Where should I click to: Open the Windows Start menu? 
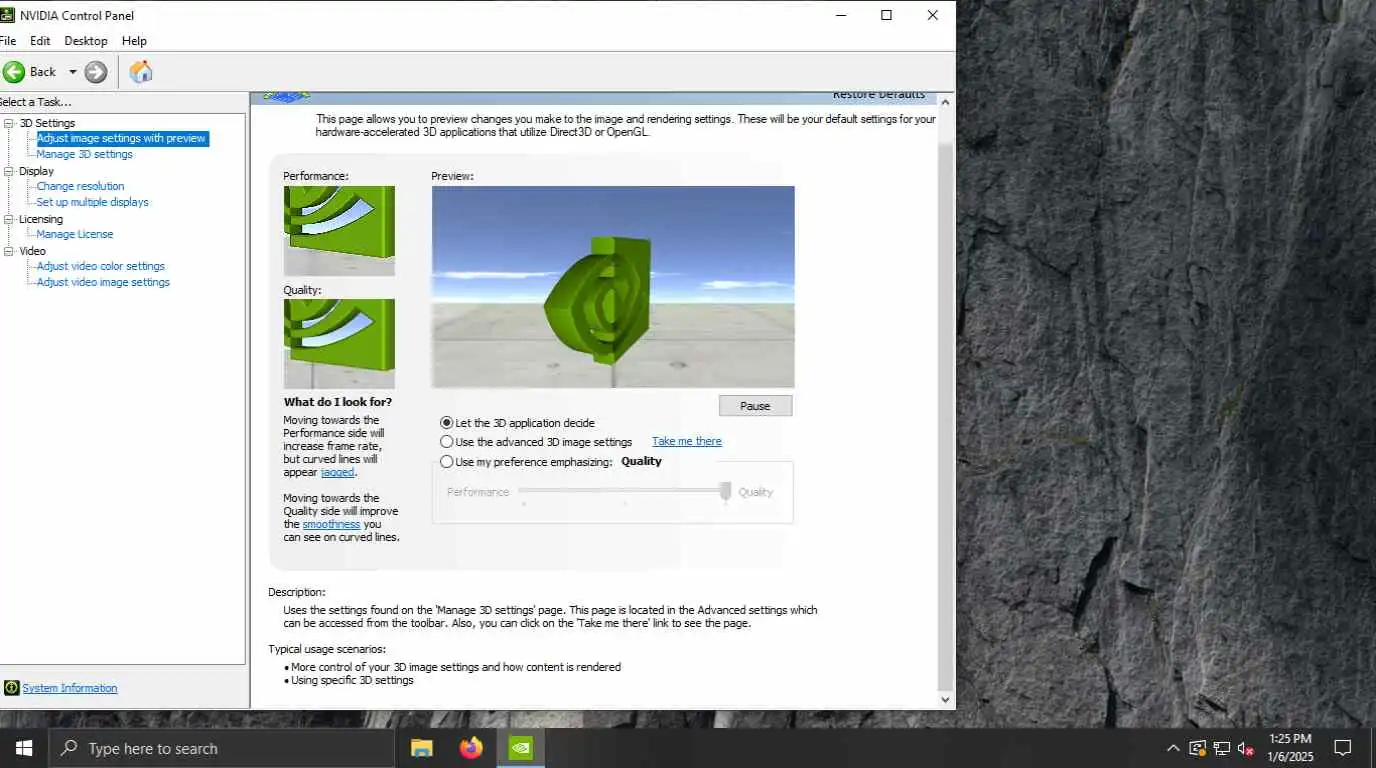[x=24, y=748]
